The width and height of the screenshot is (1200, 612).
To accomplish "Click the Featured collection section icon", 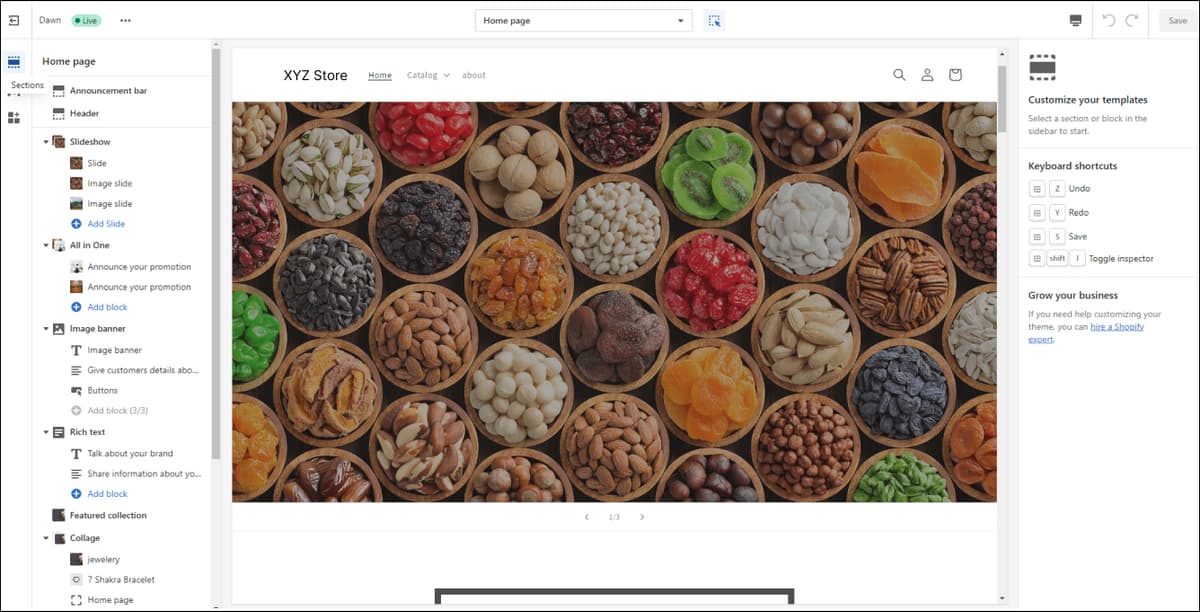I will pos(59,516).
